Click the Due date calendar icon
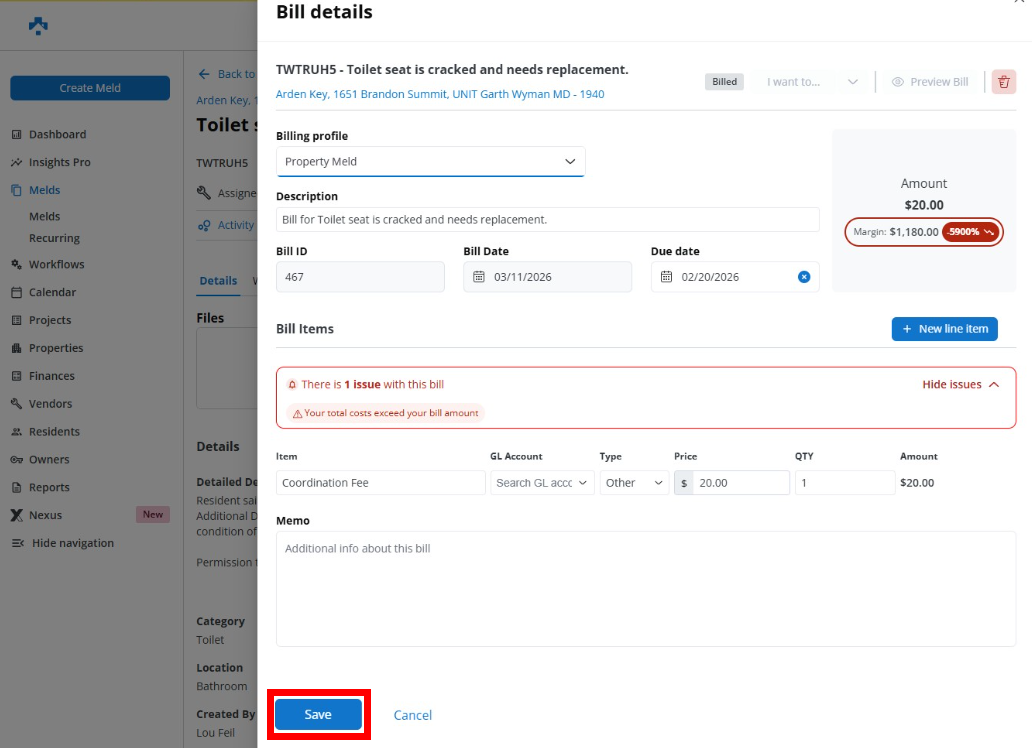This screenshot has width=1032, height=748. [667, 277]
